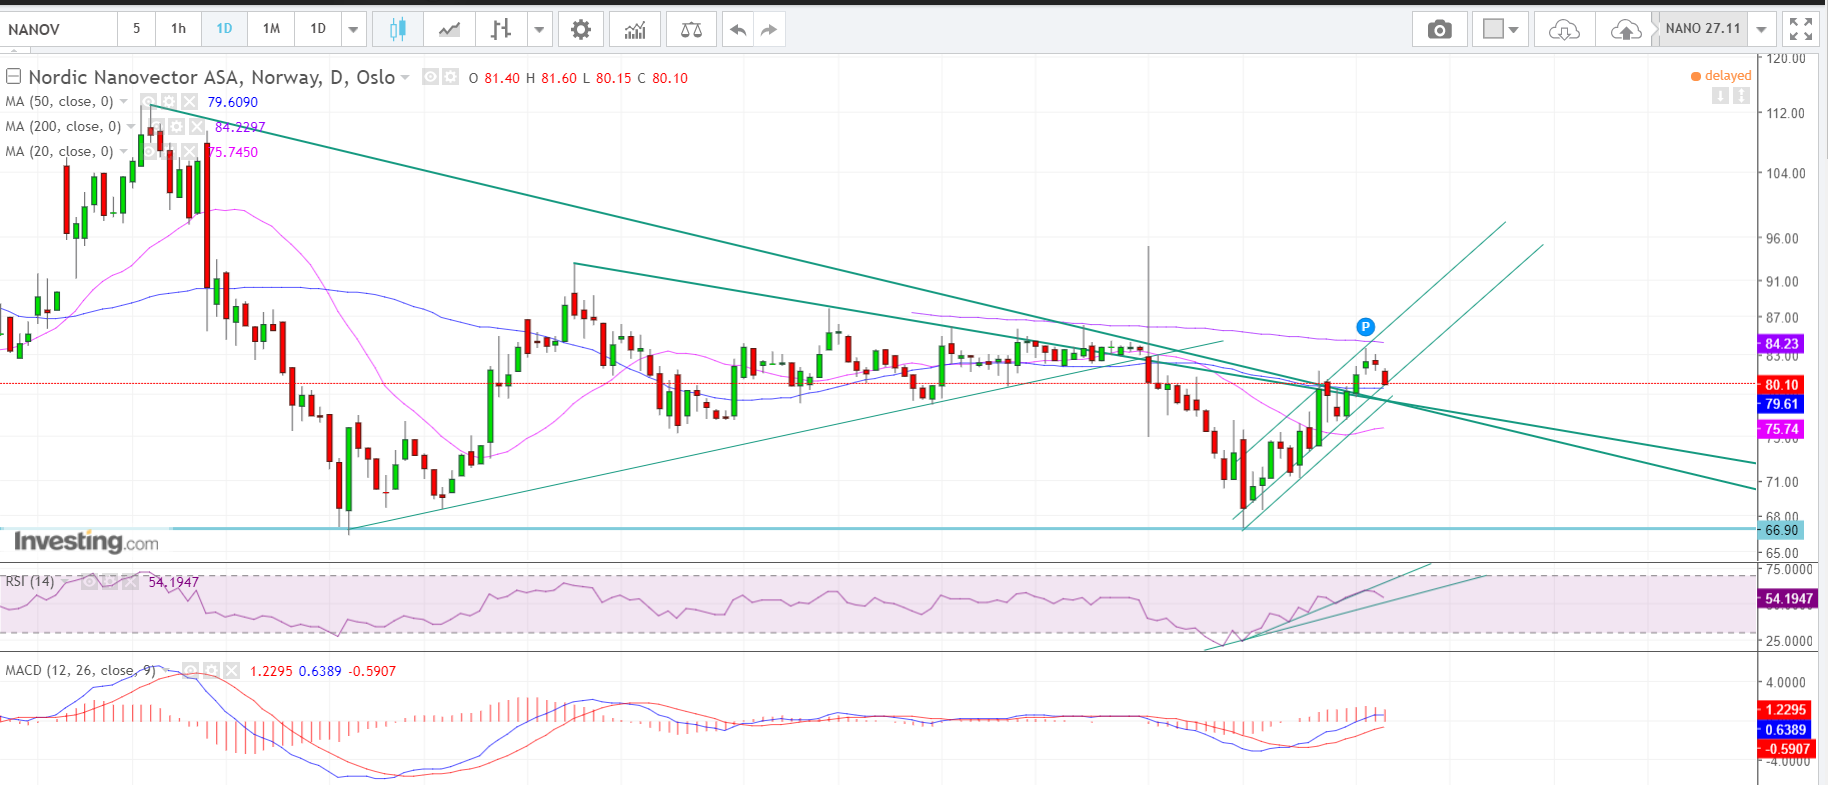Click the MACD -0.5907 axis label
Screen dimensions: 1828x785
pyautogui.click(x=1786, y=748)
